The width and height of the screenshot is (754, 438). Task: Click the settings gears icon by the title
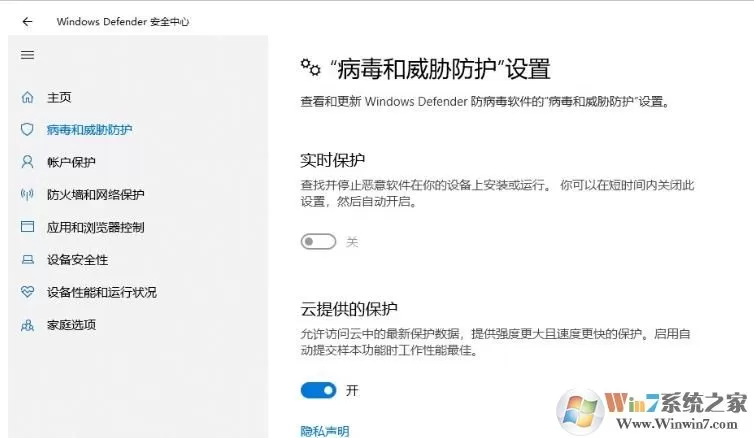(x=311, y=67)
